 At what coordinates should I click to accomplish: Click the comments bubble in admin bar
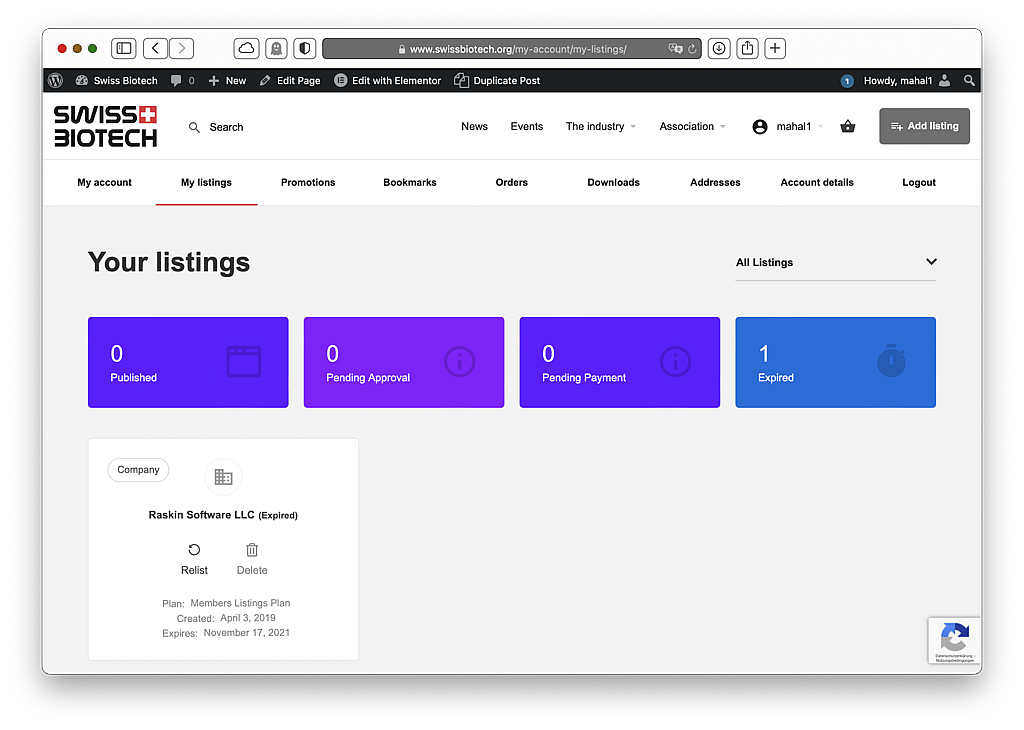click(181, 81)
